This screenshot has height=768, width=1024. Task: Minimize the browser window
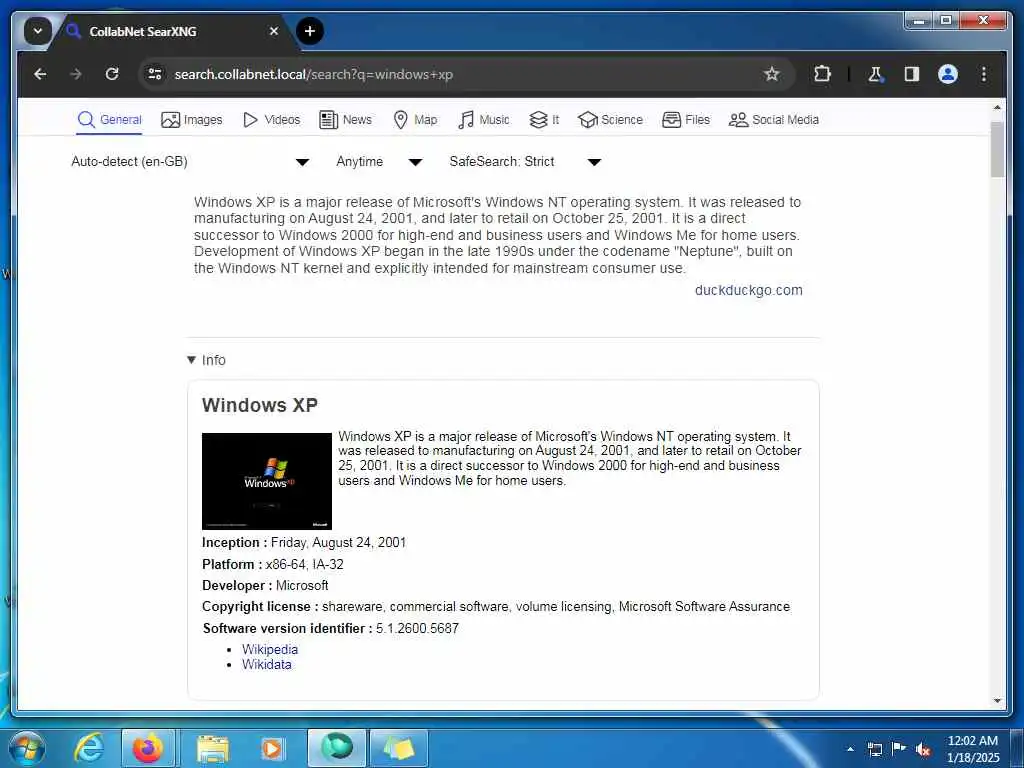(x=919, y=21)
